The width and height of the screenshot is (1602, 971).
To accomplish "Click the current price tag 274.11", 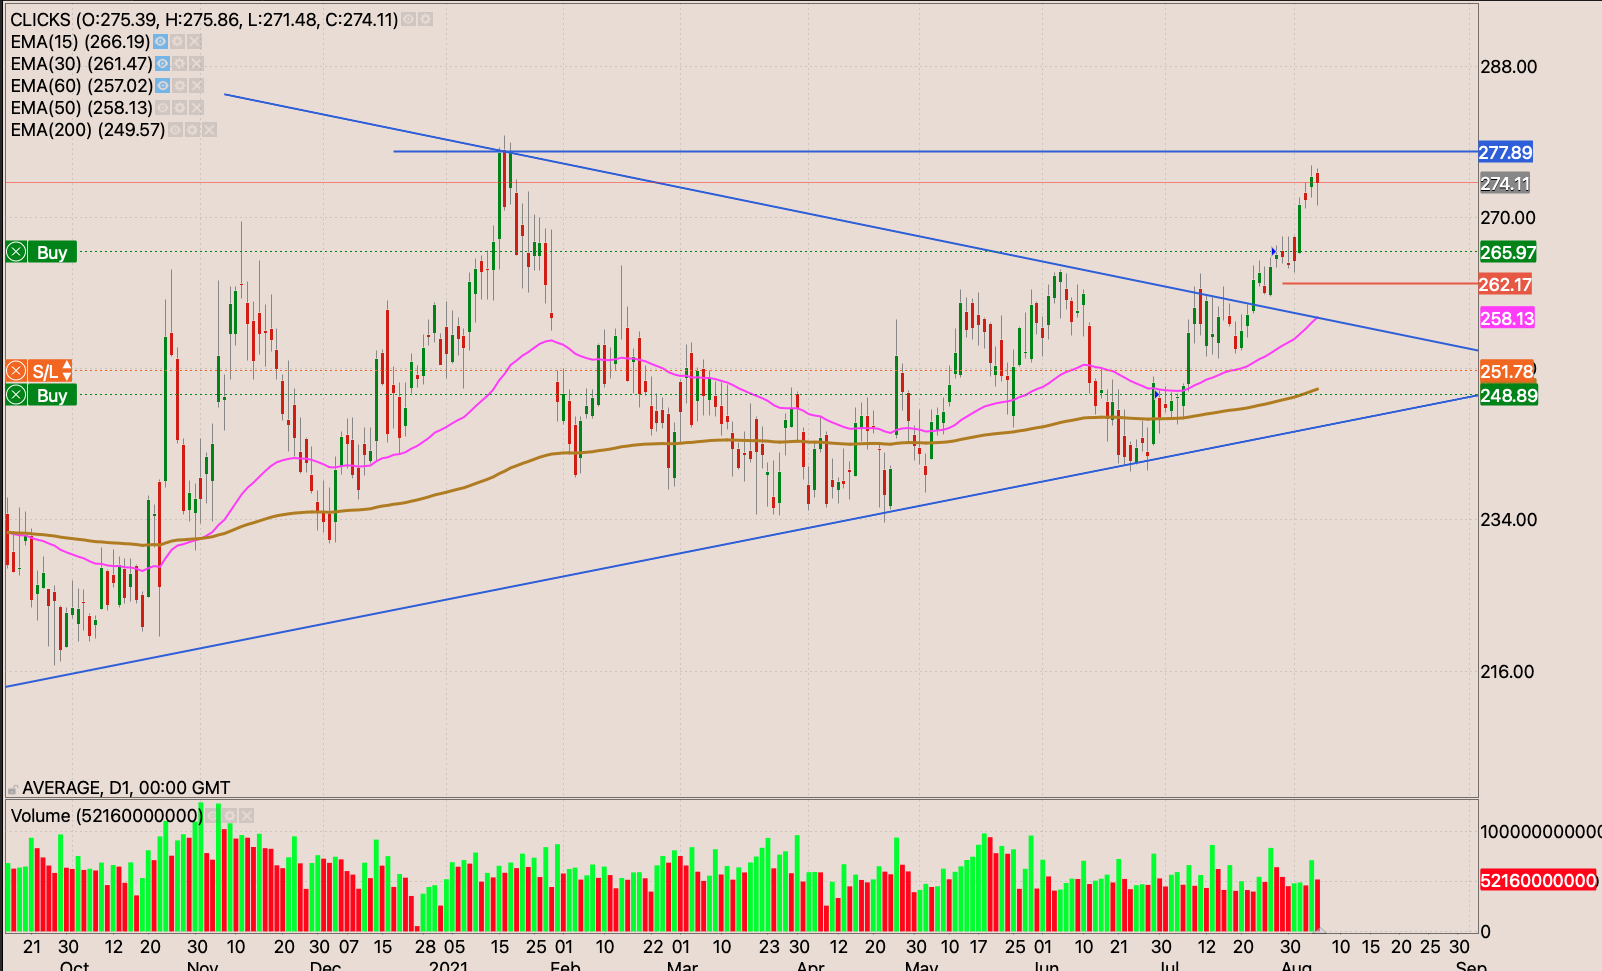I will 1505,183.
